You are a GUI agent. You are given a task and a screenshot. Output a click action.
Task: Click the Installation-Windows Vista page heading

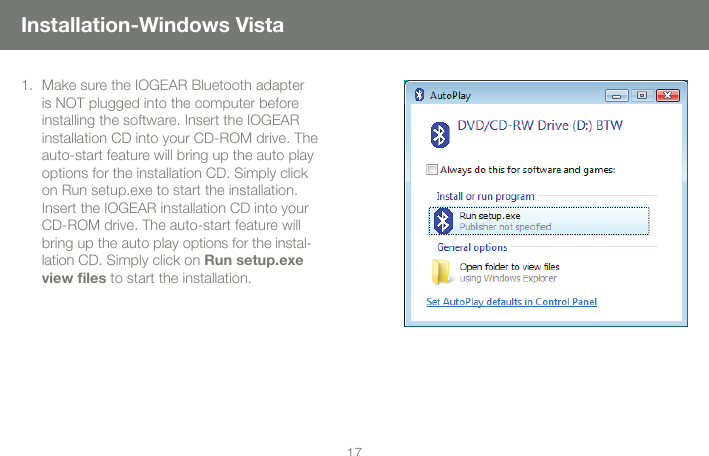152,25
